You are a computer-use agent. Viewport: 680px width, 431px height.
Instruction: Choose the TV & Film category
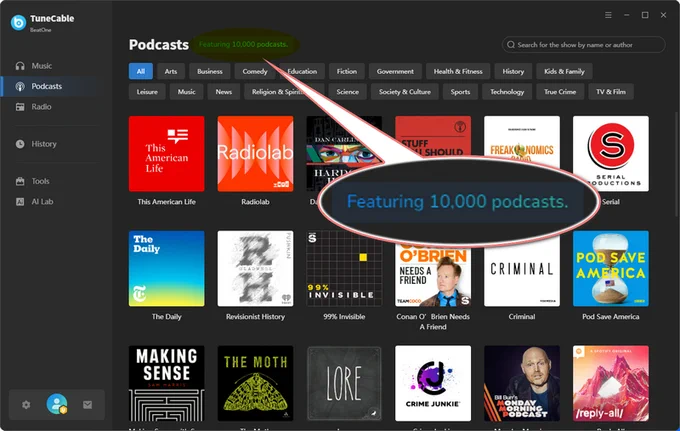[611, 92]
